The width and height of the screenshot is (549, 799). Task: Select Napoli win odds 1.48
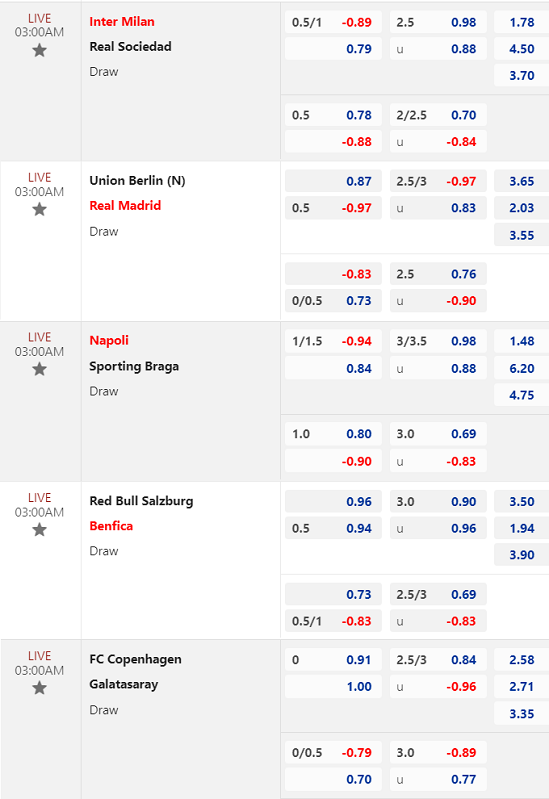521,341
